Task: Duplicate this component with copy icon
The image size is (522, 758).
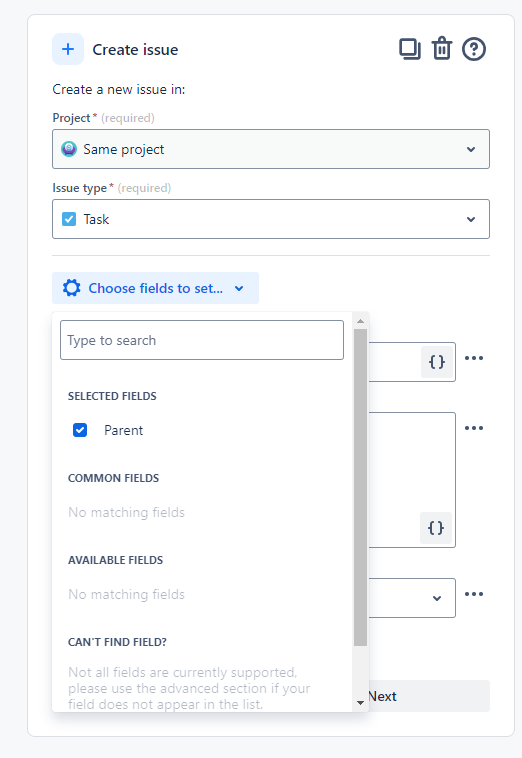Action: (410, 49)
